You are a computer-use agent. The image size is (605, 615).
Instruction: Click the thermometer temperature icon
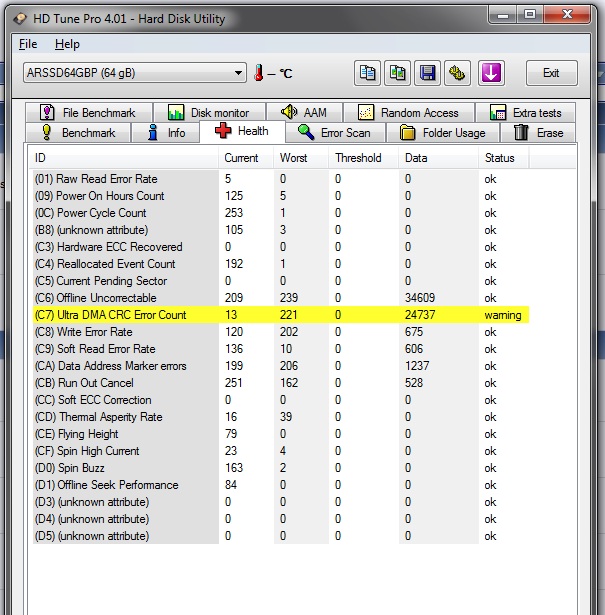pos(258,73)
